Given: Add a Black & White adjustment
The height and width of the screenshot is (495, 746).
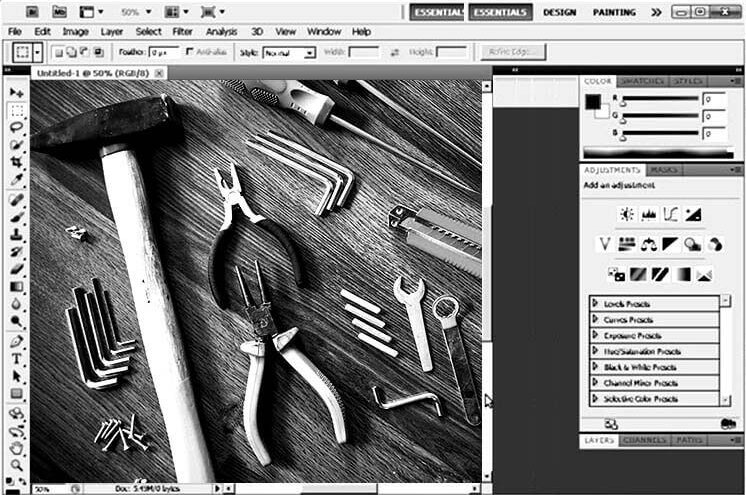Looking at the screenshot, I should click(670, 245).
